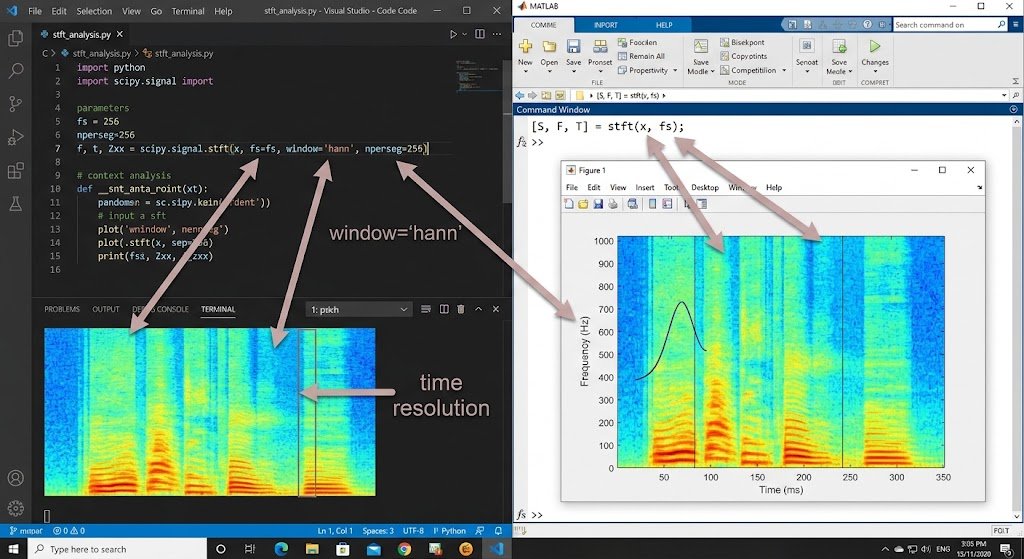The width and height of the screenshot is (1024, 559).
Task: Click the save icon in Figure 1 toolbar
Action: click(x=598, y=204)
